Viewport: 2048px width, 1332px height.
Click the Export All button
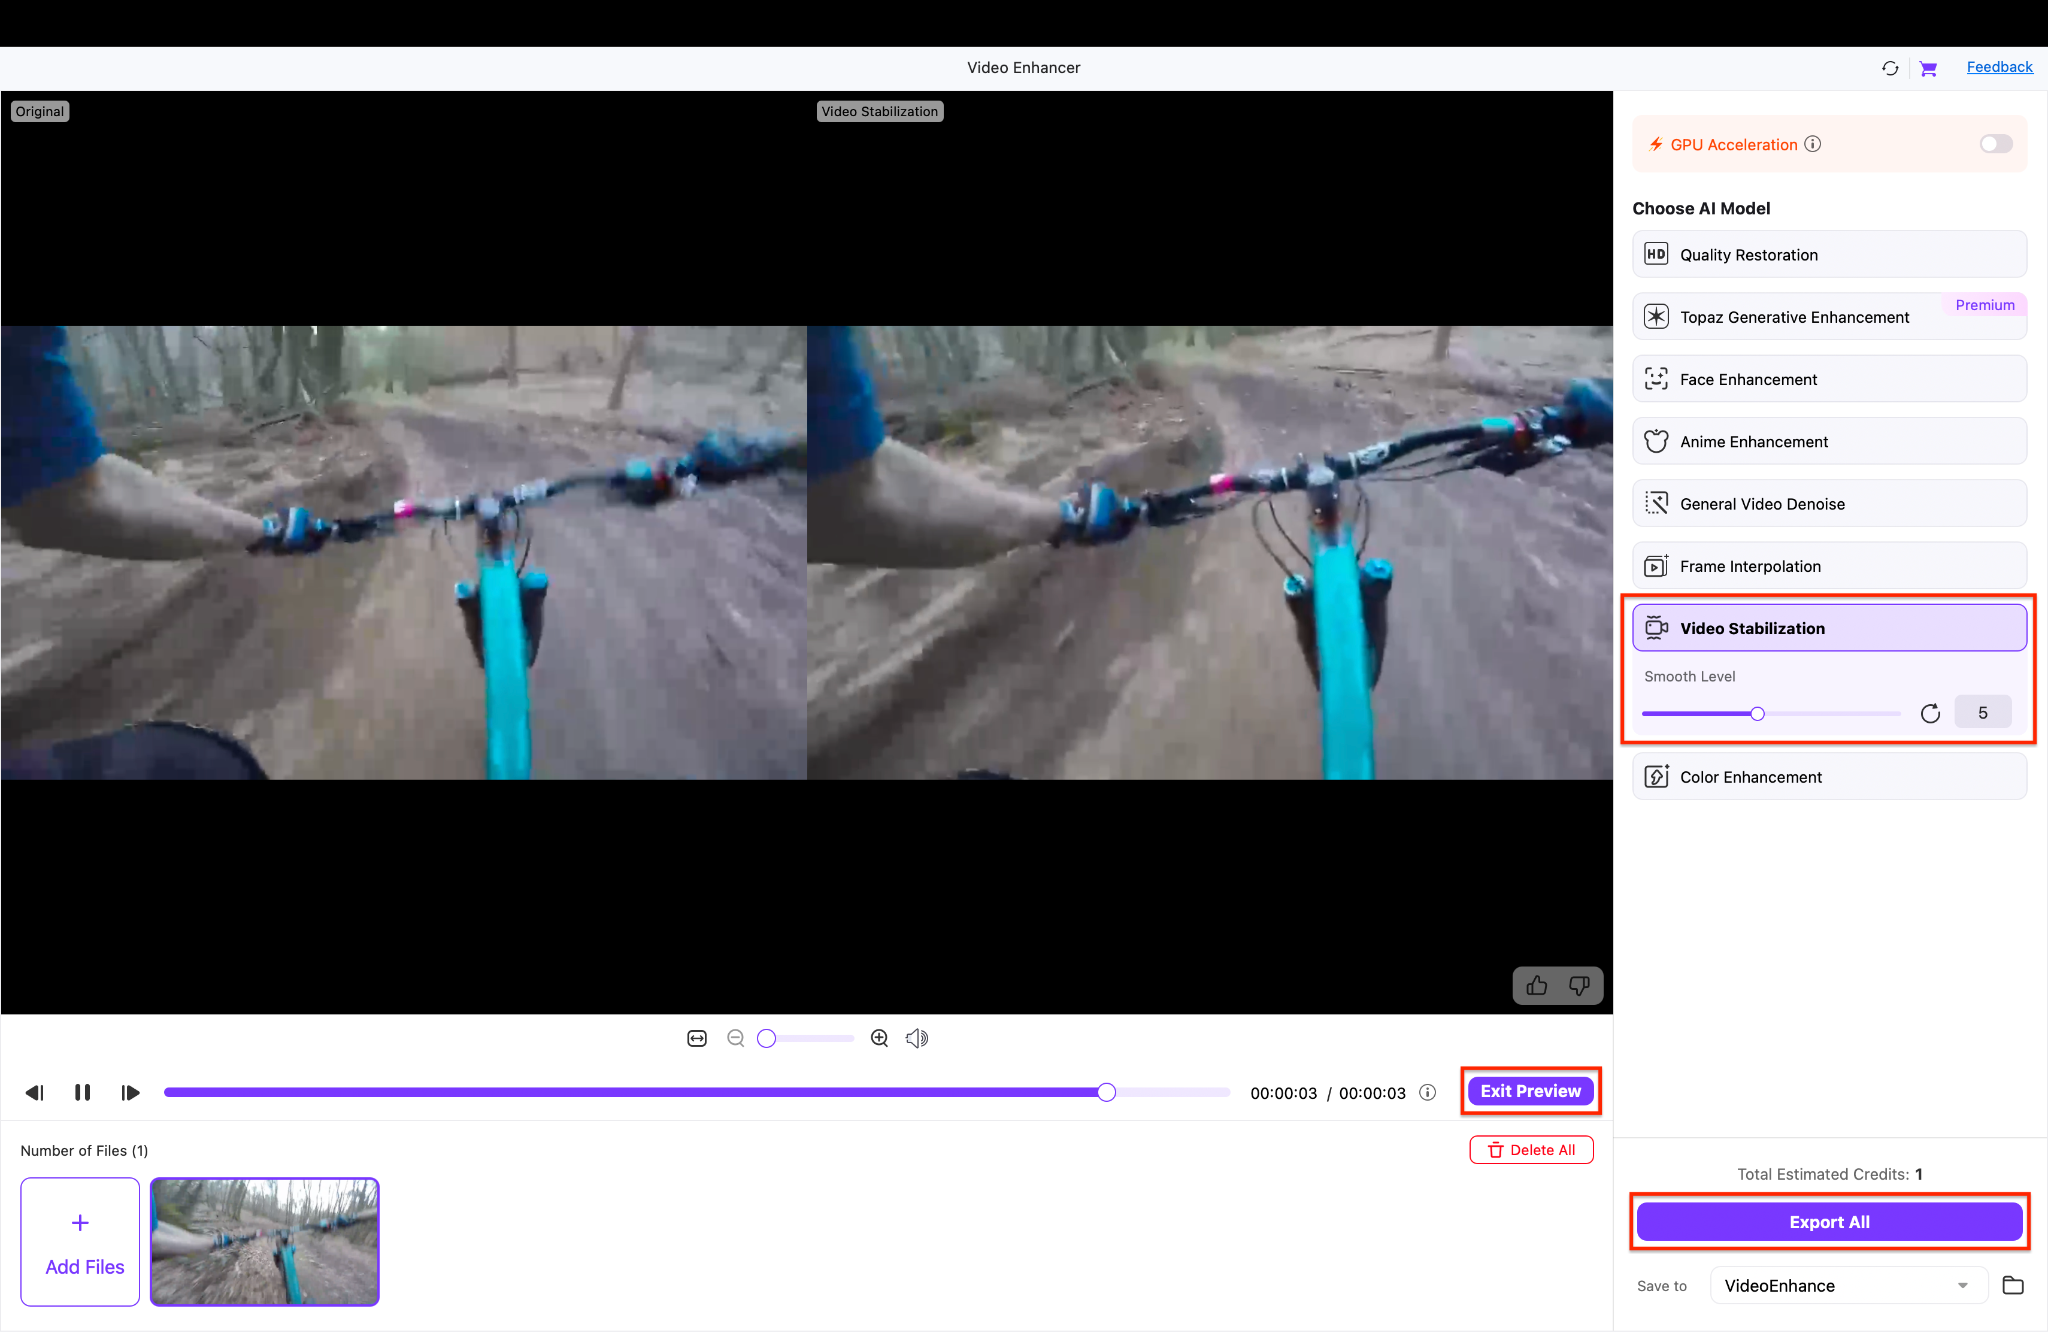(1829, 1222)
